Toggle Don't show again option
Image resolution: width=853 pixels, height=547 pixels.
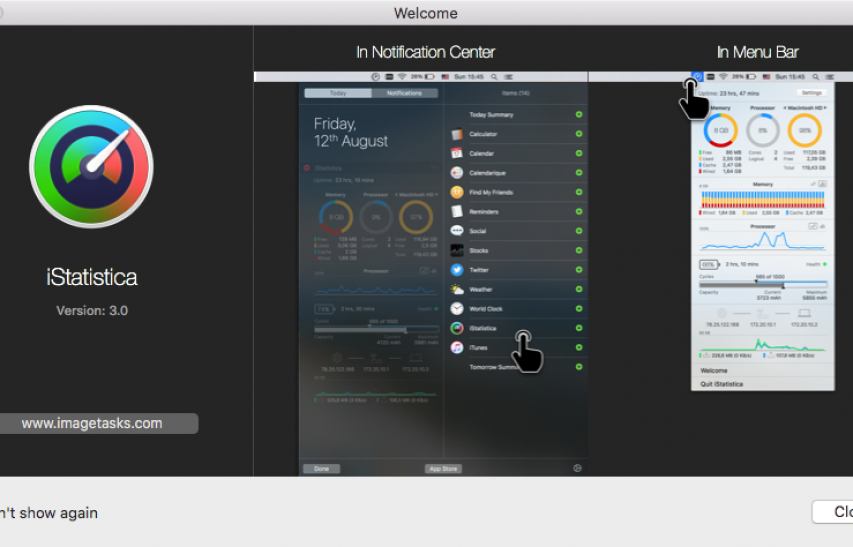click(x=49, y=513)
